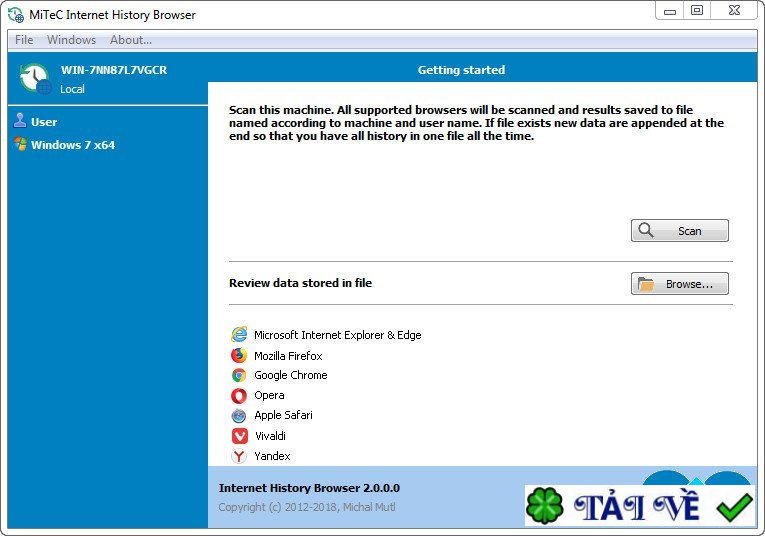This screenshot has width=765, height=536.
Task: Close the MiTeC Internet History Browser window
Action: click(734, 11)
